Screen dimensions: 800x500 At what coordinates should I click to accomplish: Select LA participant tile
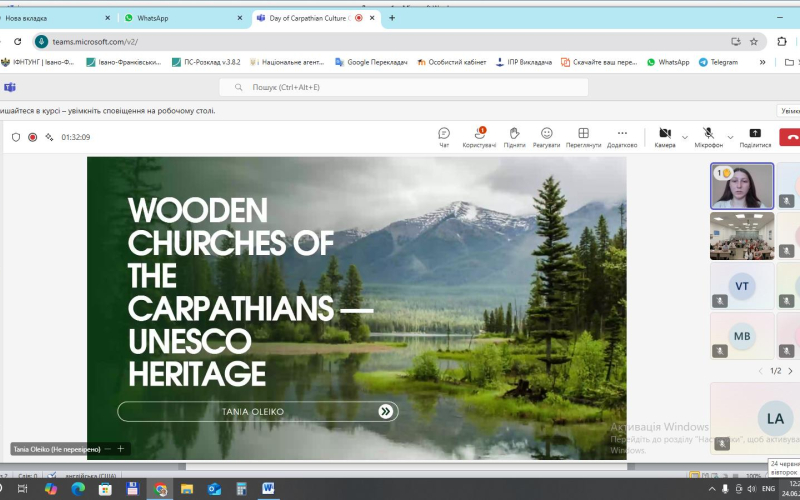(755, 418)
